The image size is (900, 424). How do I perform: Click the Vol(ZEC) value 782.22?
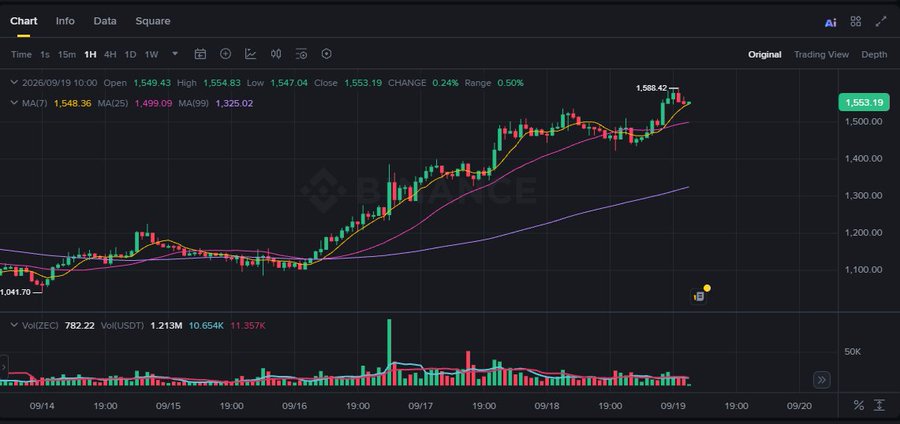[x=79, y=325]
